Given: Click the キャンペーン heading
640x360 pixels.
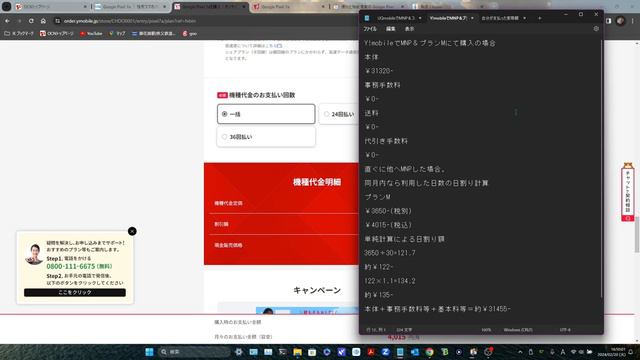Looking at the screenshot, I should tap(317, 290).
